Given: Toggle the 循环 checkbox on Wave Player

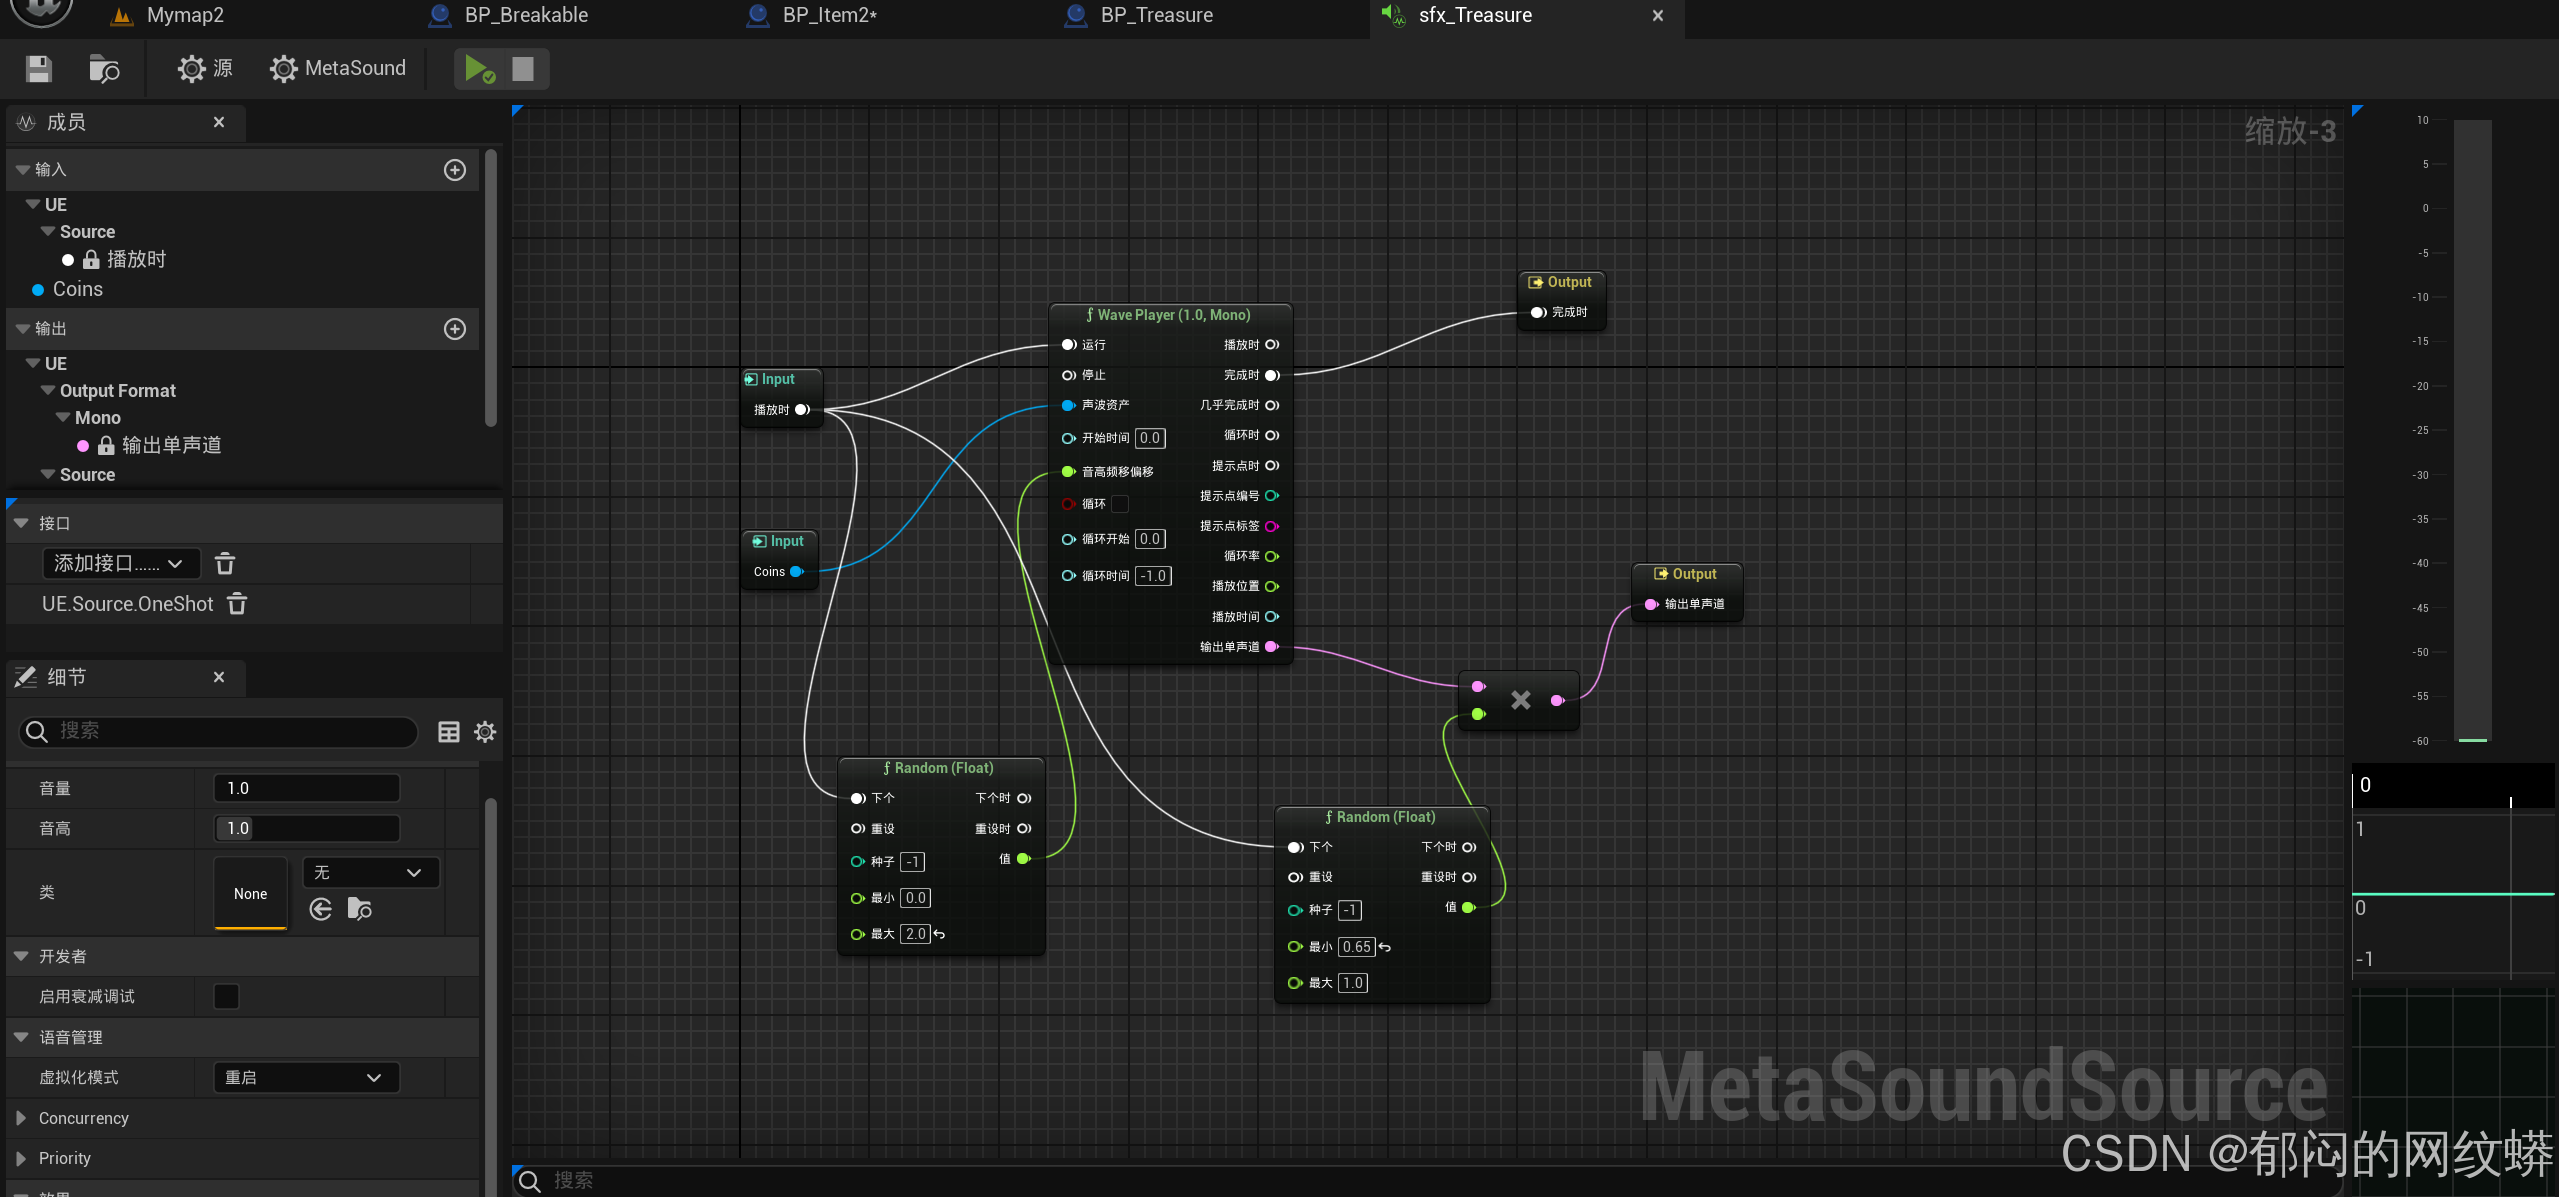Looking at the screenshot, I should pyautogui.click(x=1120, y=504).
